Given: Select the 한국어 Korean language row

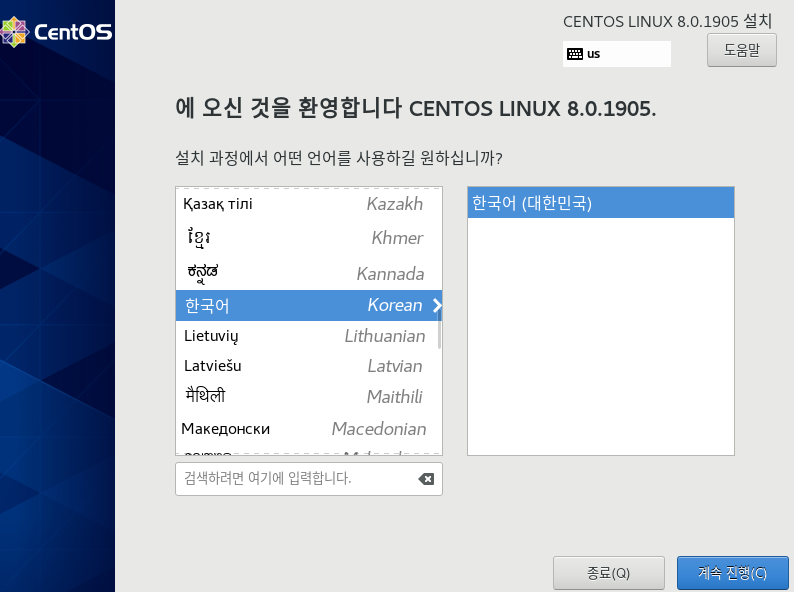Looking at the screenshot, I should pos(309,305).
